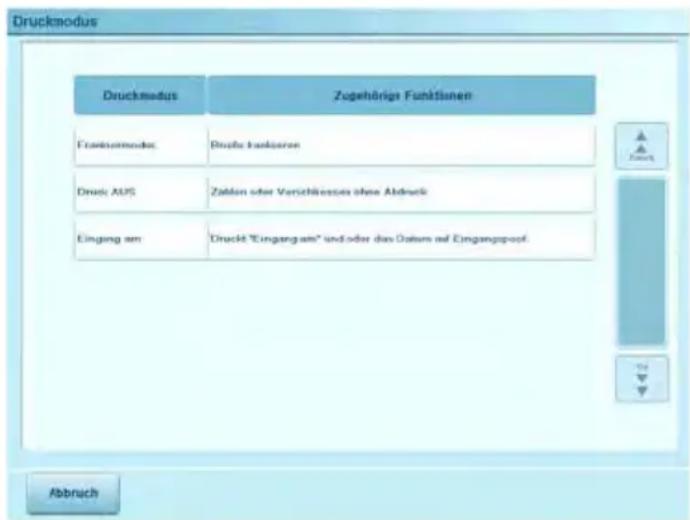
Task: Click the 'Druckt Eingang am' description cell
Action: point(401,239)
